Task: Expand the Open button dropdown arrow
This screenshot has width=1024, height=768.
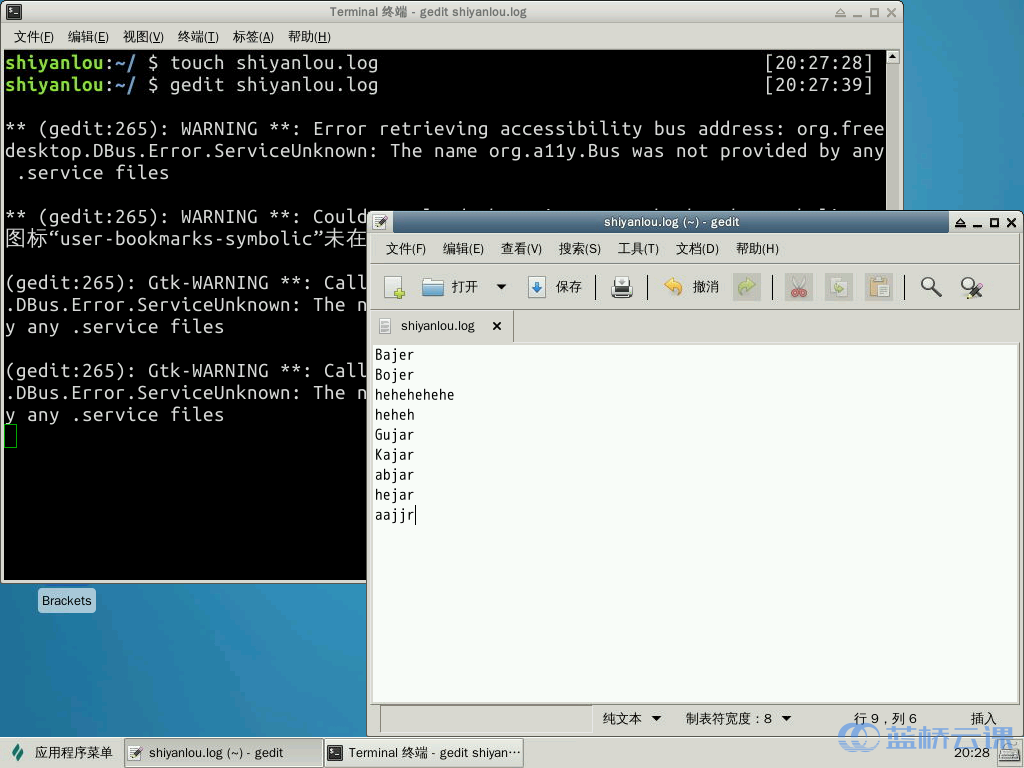Action: coord(503,288)
